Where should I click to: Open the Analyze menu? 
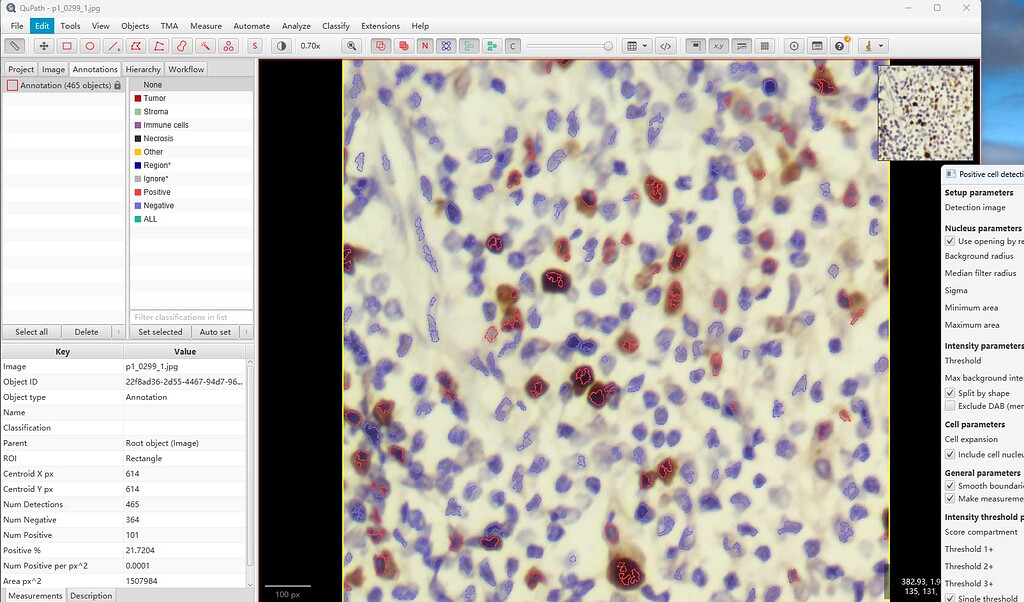pos(298,25)
